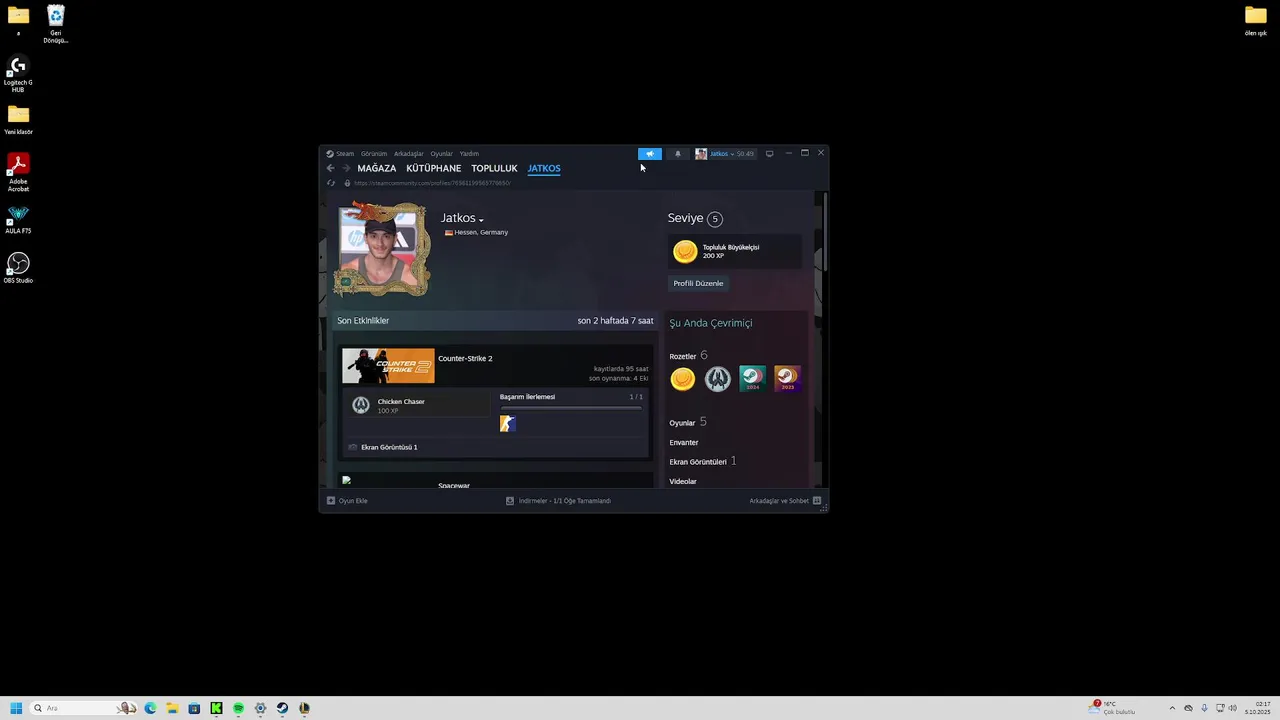
Task: Open the Görünüm menu
Action: (x=374, y=154)
